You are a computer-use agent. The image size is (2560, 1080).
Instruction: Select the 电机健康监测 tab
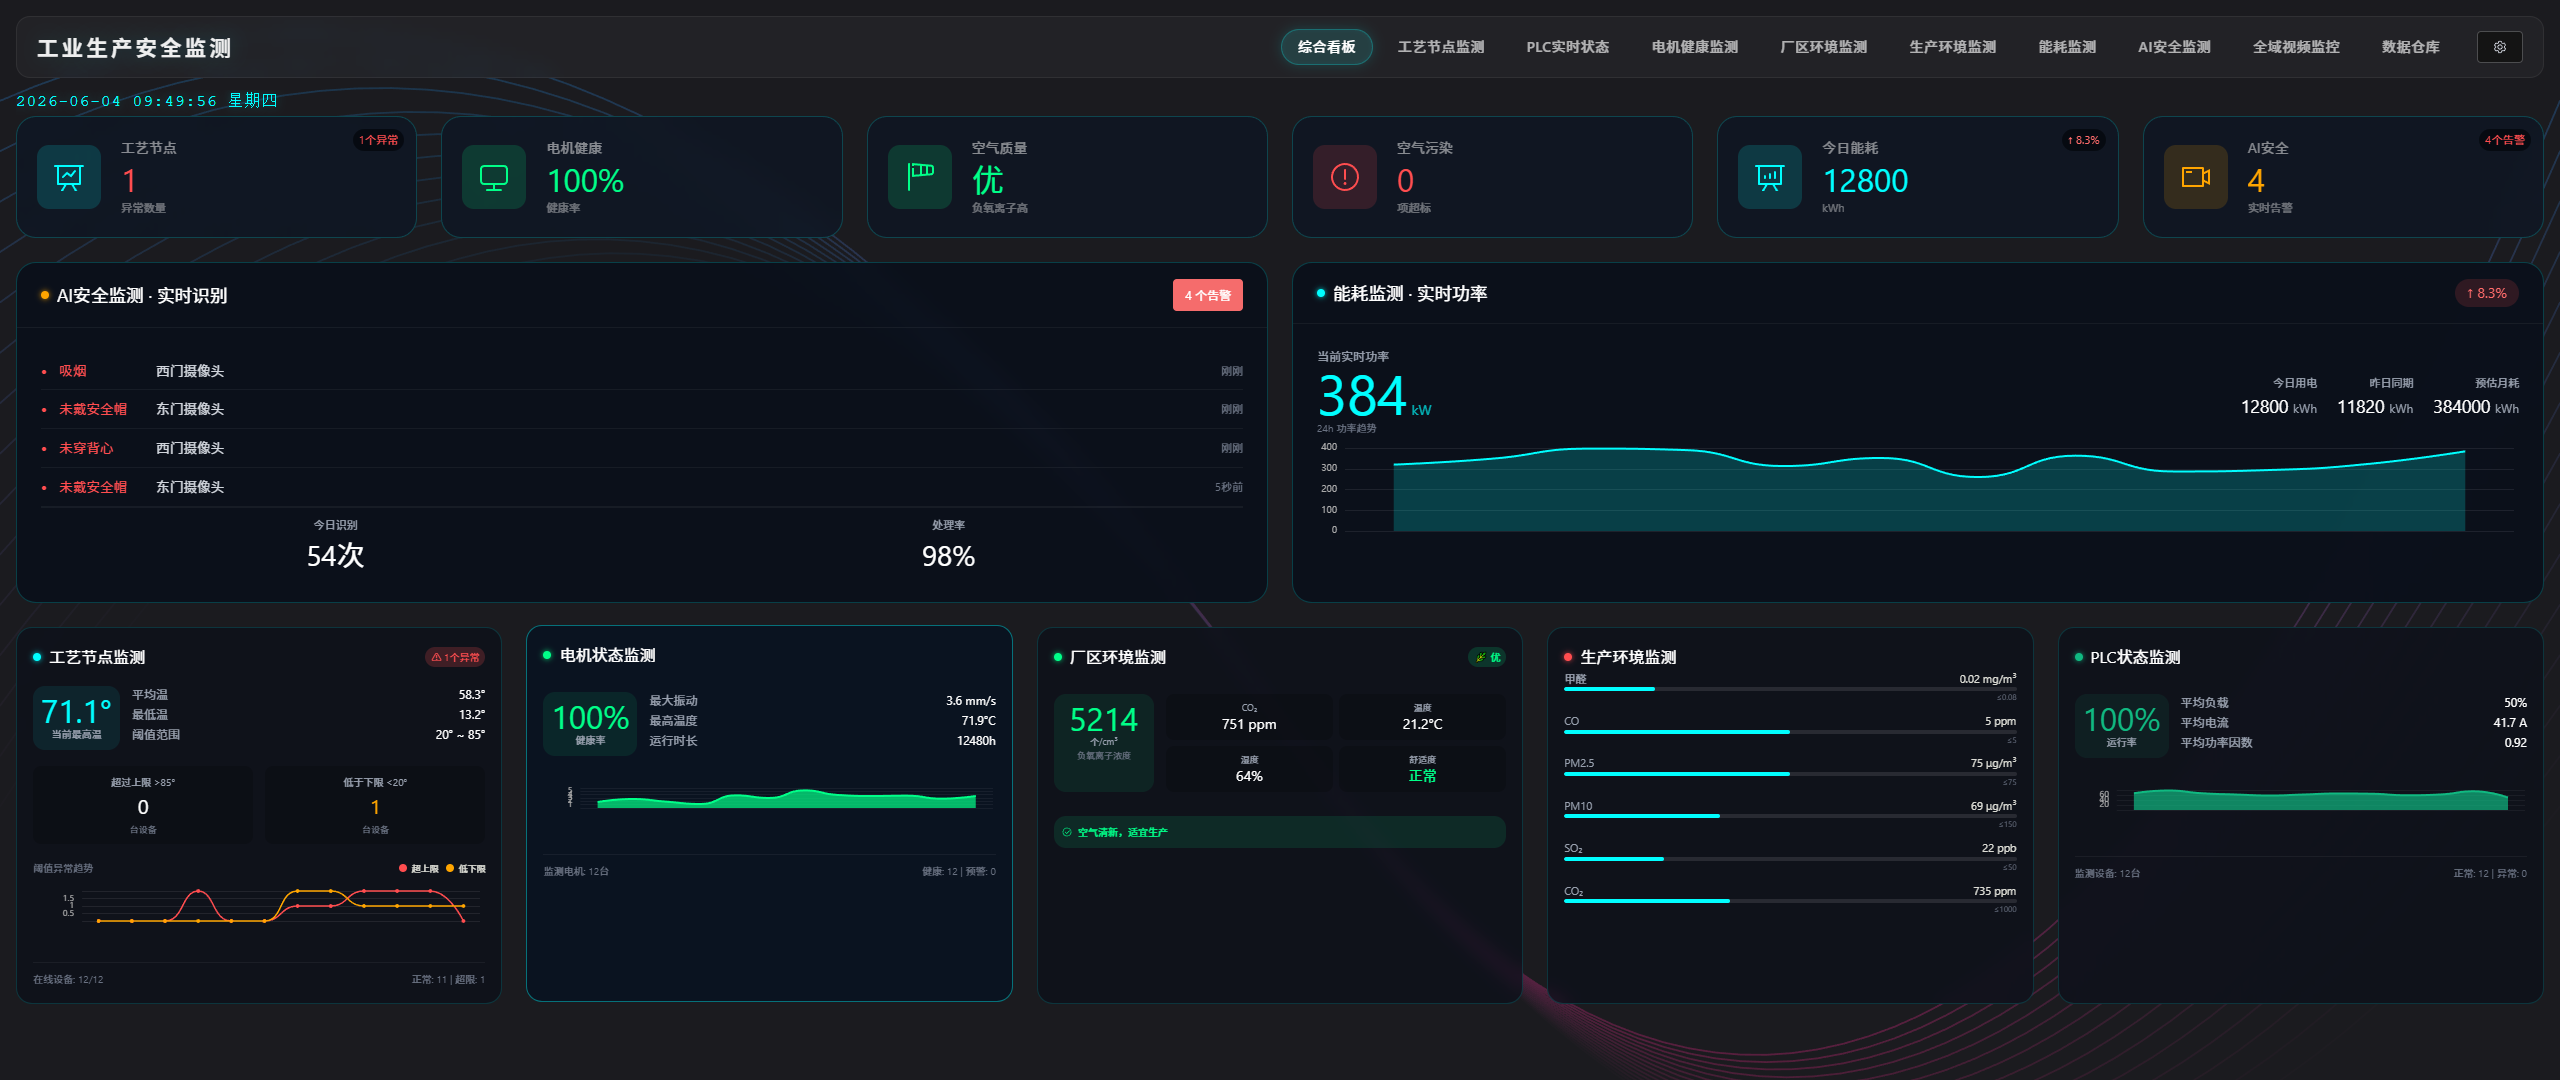point(1694,47)
